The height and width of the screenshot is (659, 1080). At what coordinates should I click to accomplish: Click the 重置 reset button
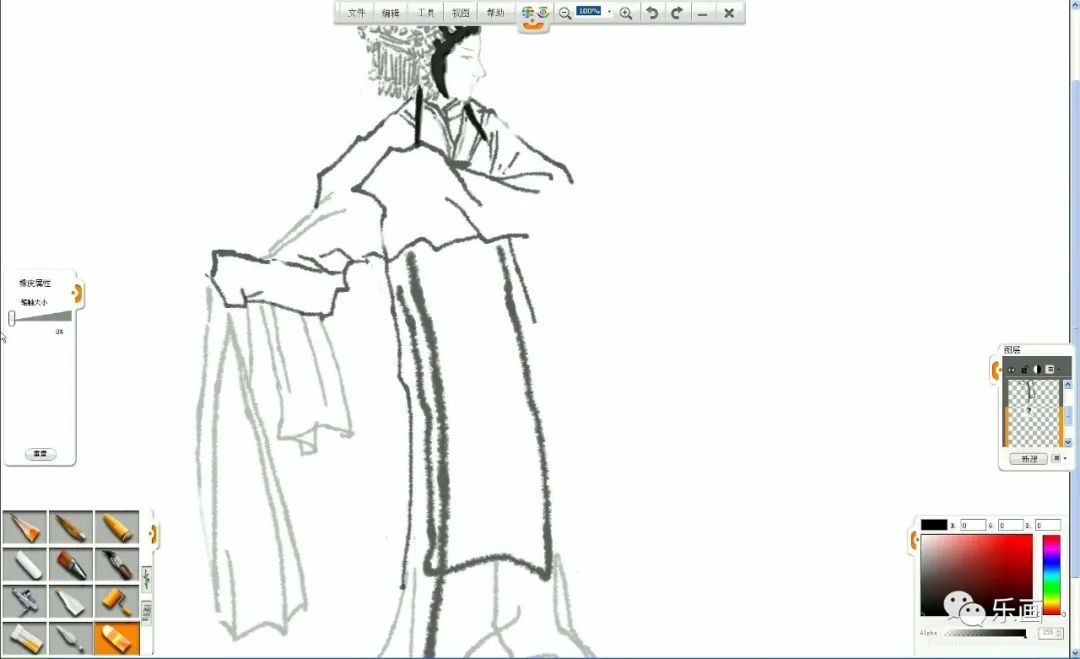(x=40, y=454)
